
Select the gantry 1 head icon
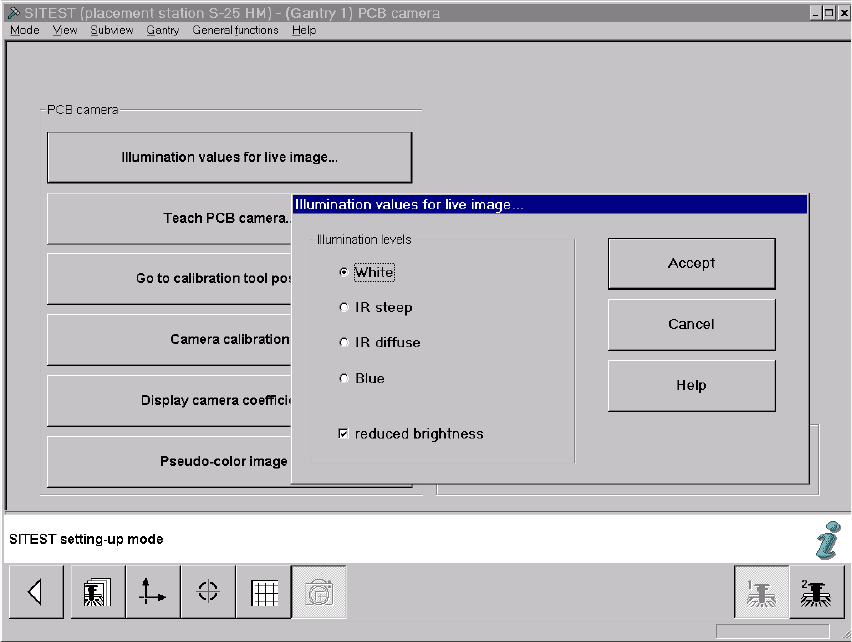click(x=761, y=591)
